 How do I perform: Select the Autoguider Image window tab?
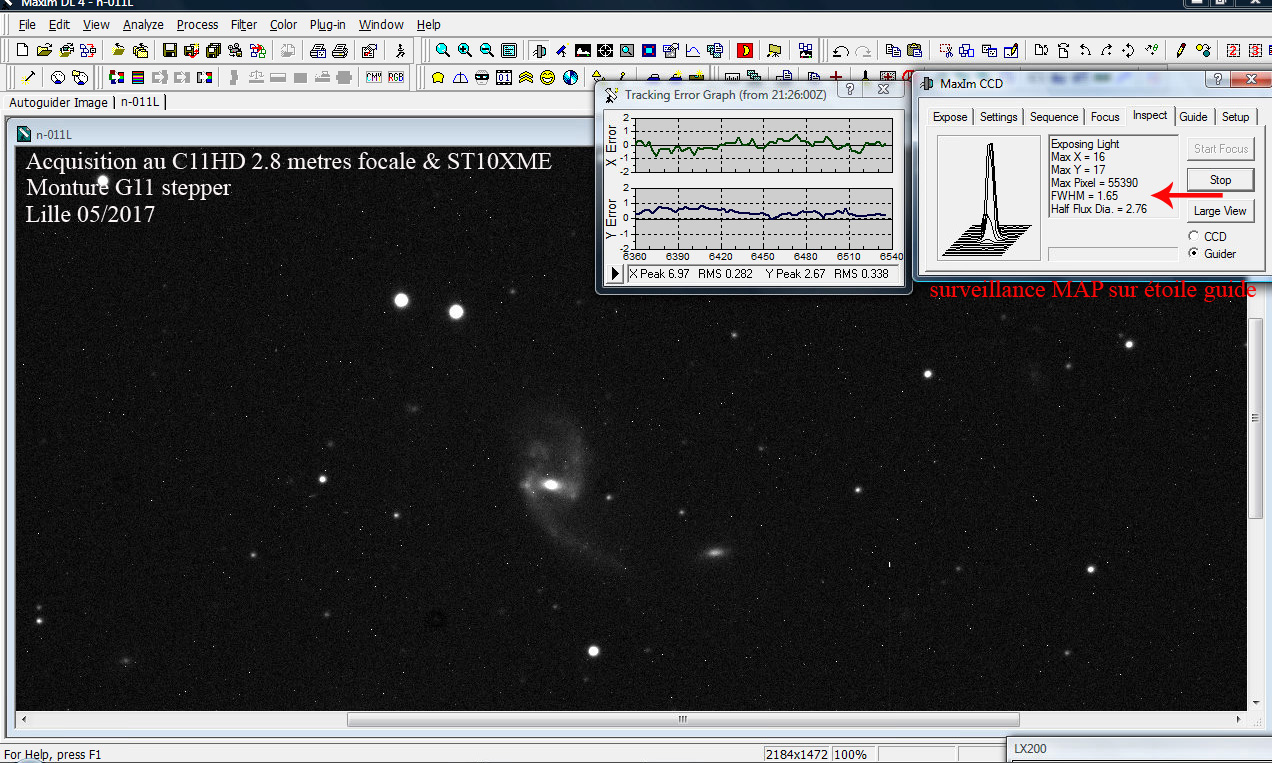coord(58,102)
